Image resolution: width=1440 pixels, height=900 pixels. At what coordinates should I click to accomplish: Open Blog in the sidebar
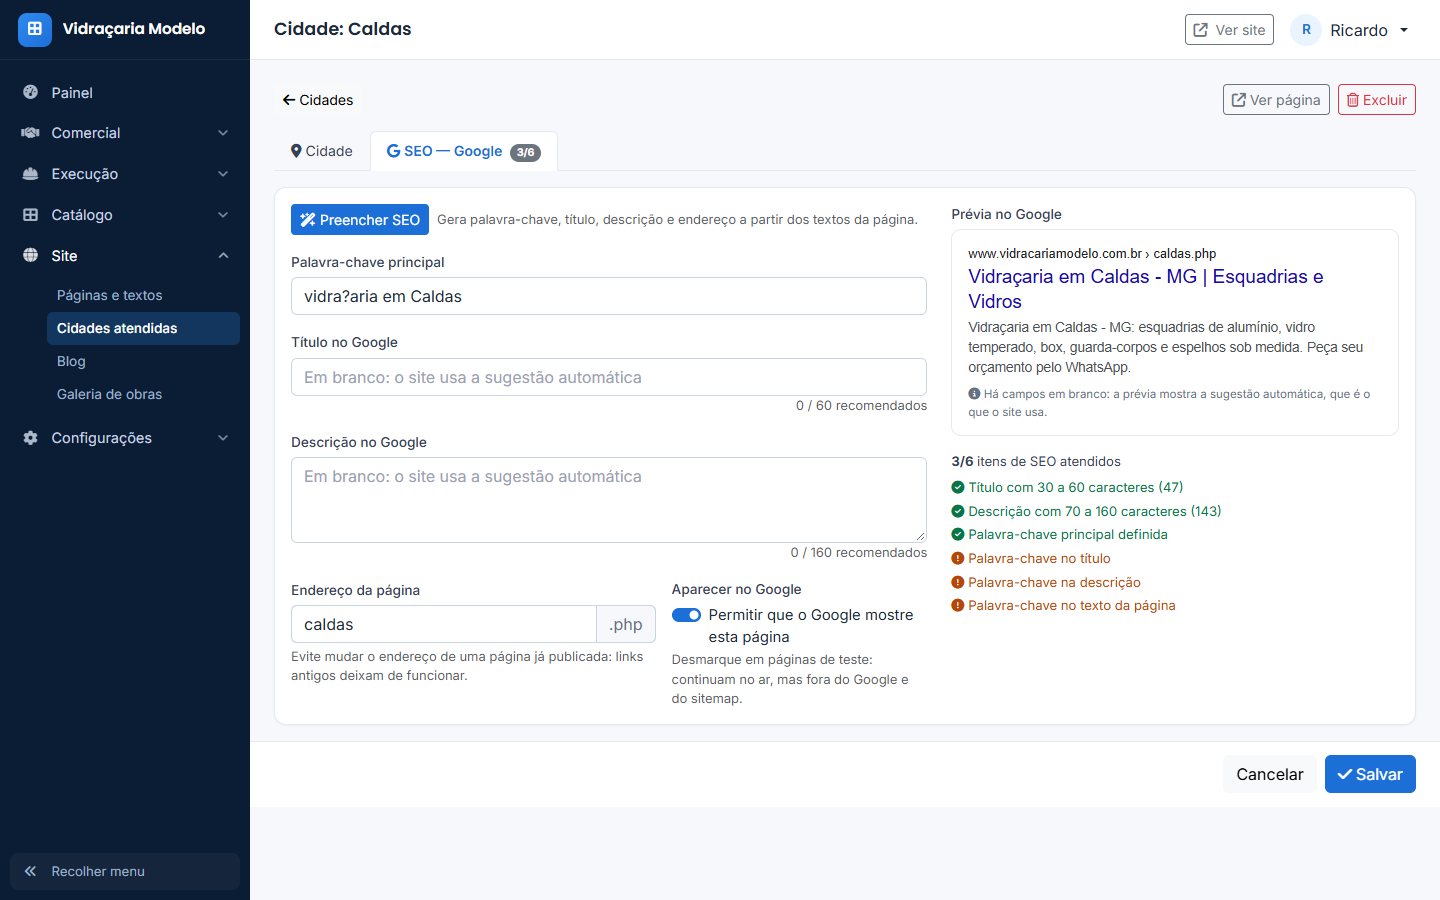click(x=143, y=361)
